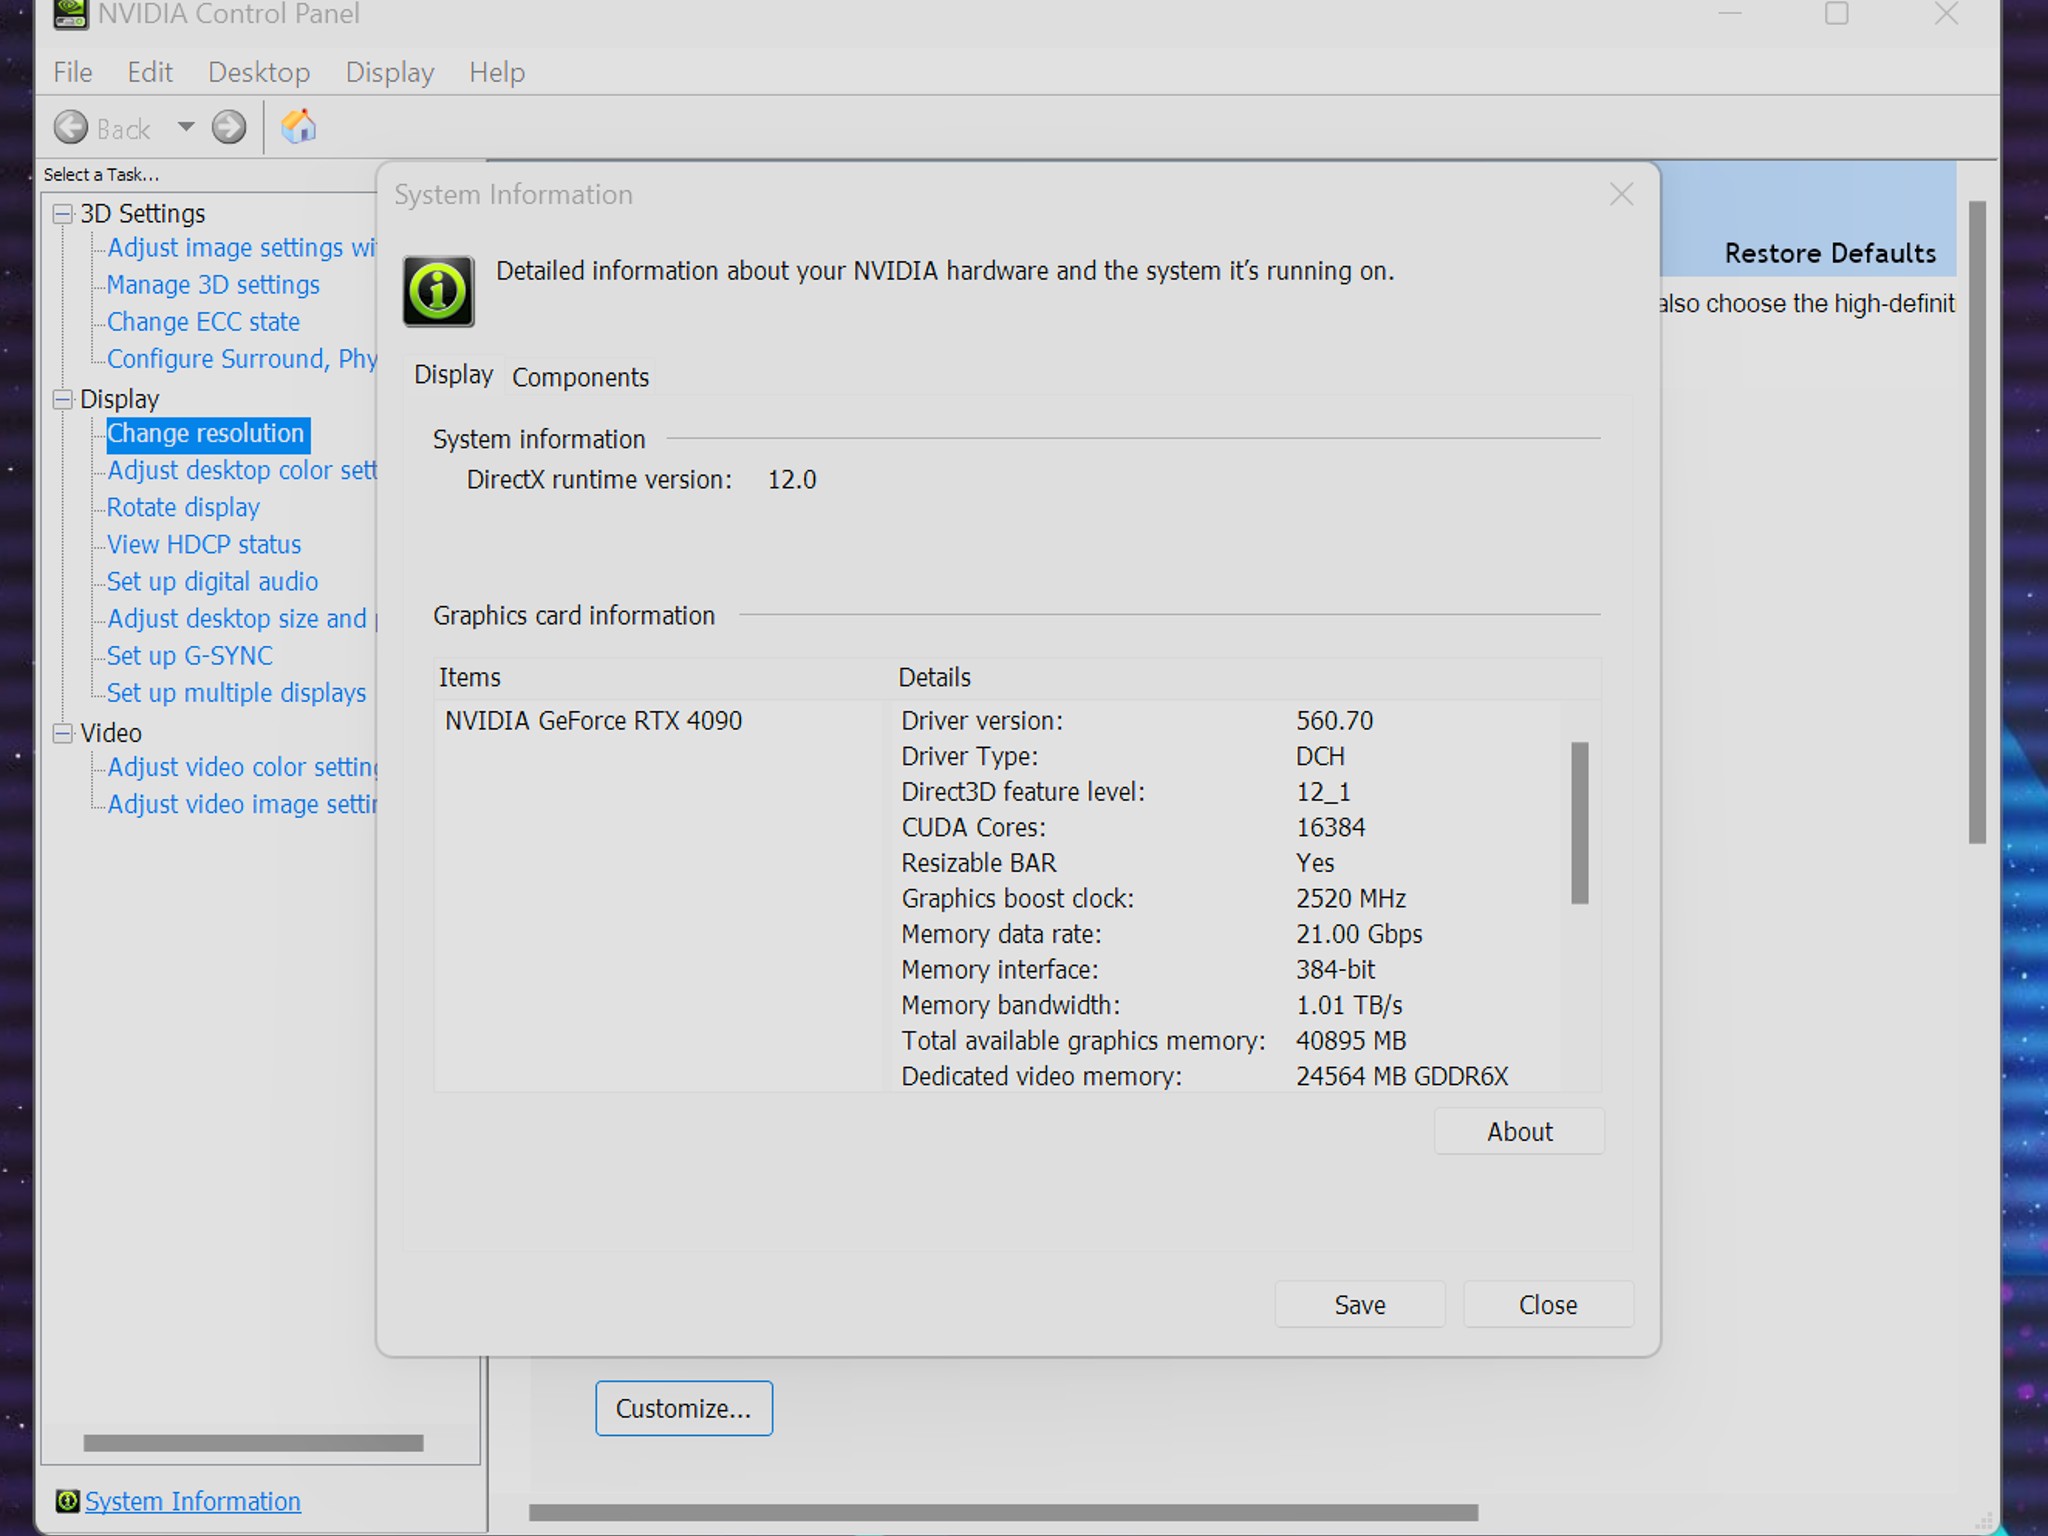
Task: Open the Edit menu
Action: pyautogui.click(x=150, y=72)
